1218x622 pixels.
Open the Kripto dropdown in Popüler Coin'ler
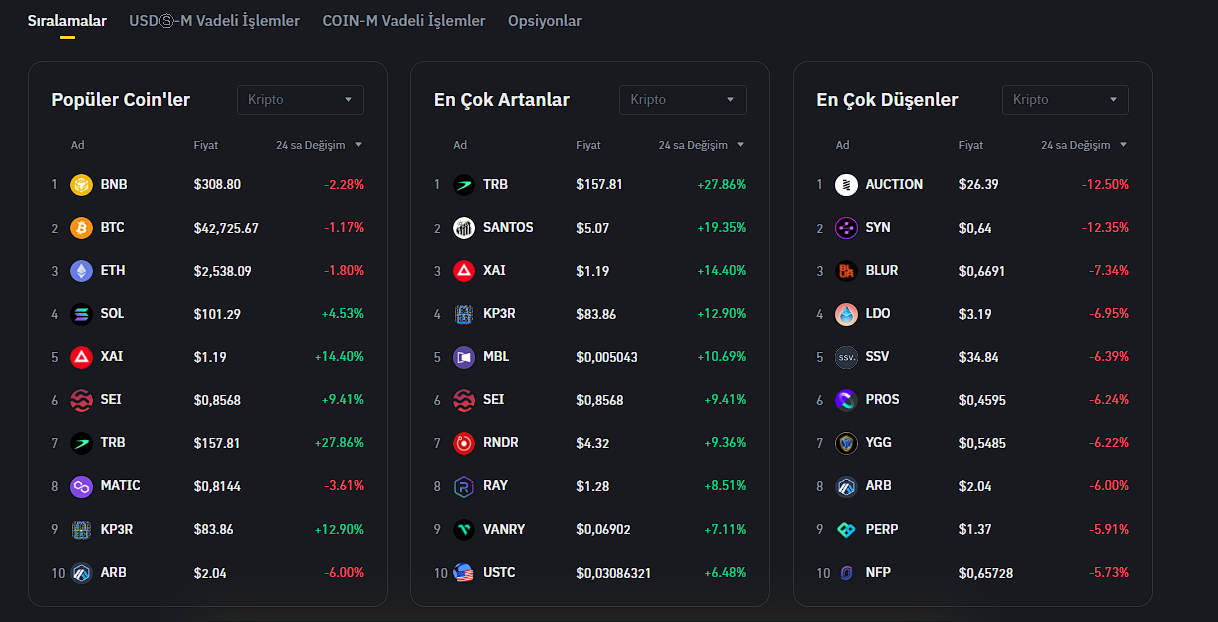coord(300,100)
